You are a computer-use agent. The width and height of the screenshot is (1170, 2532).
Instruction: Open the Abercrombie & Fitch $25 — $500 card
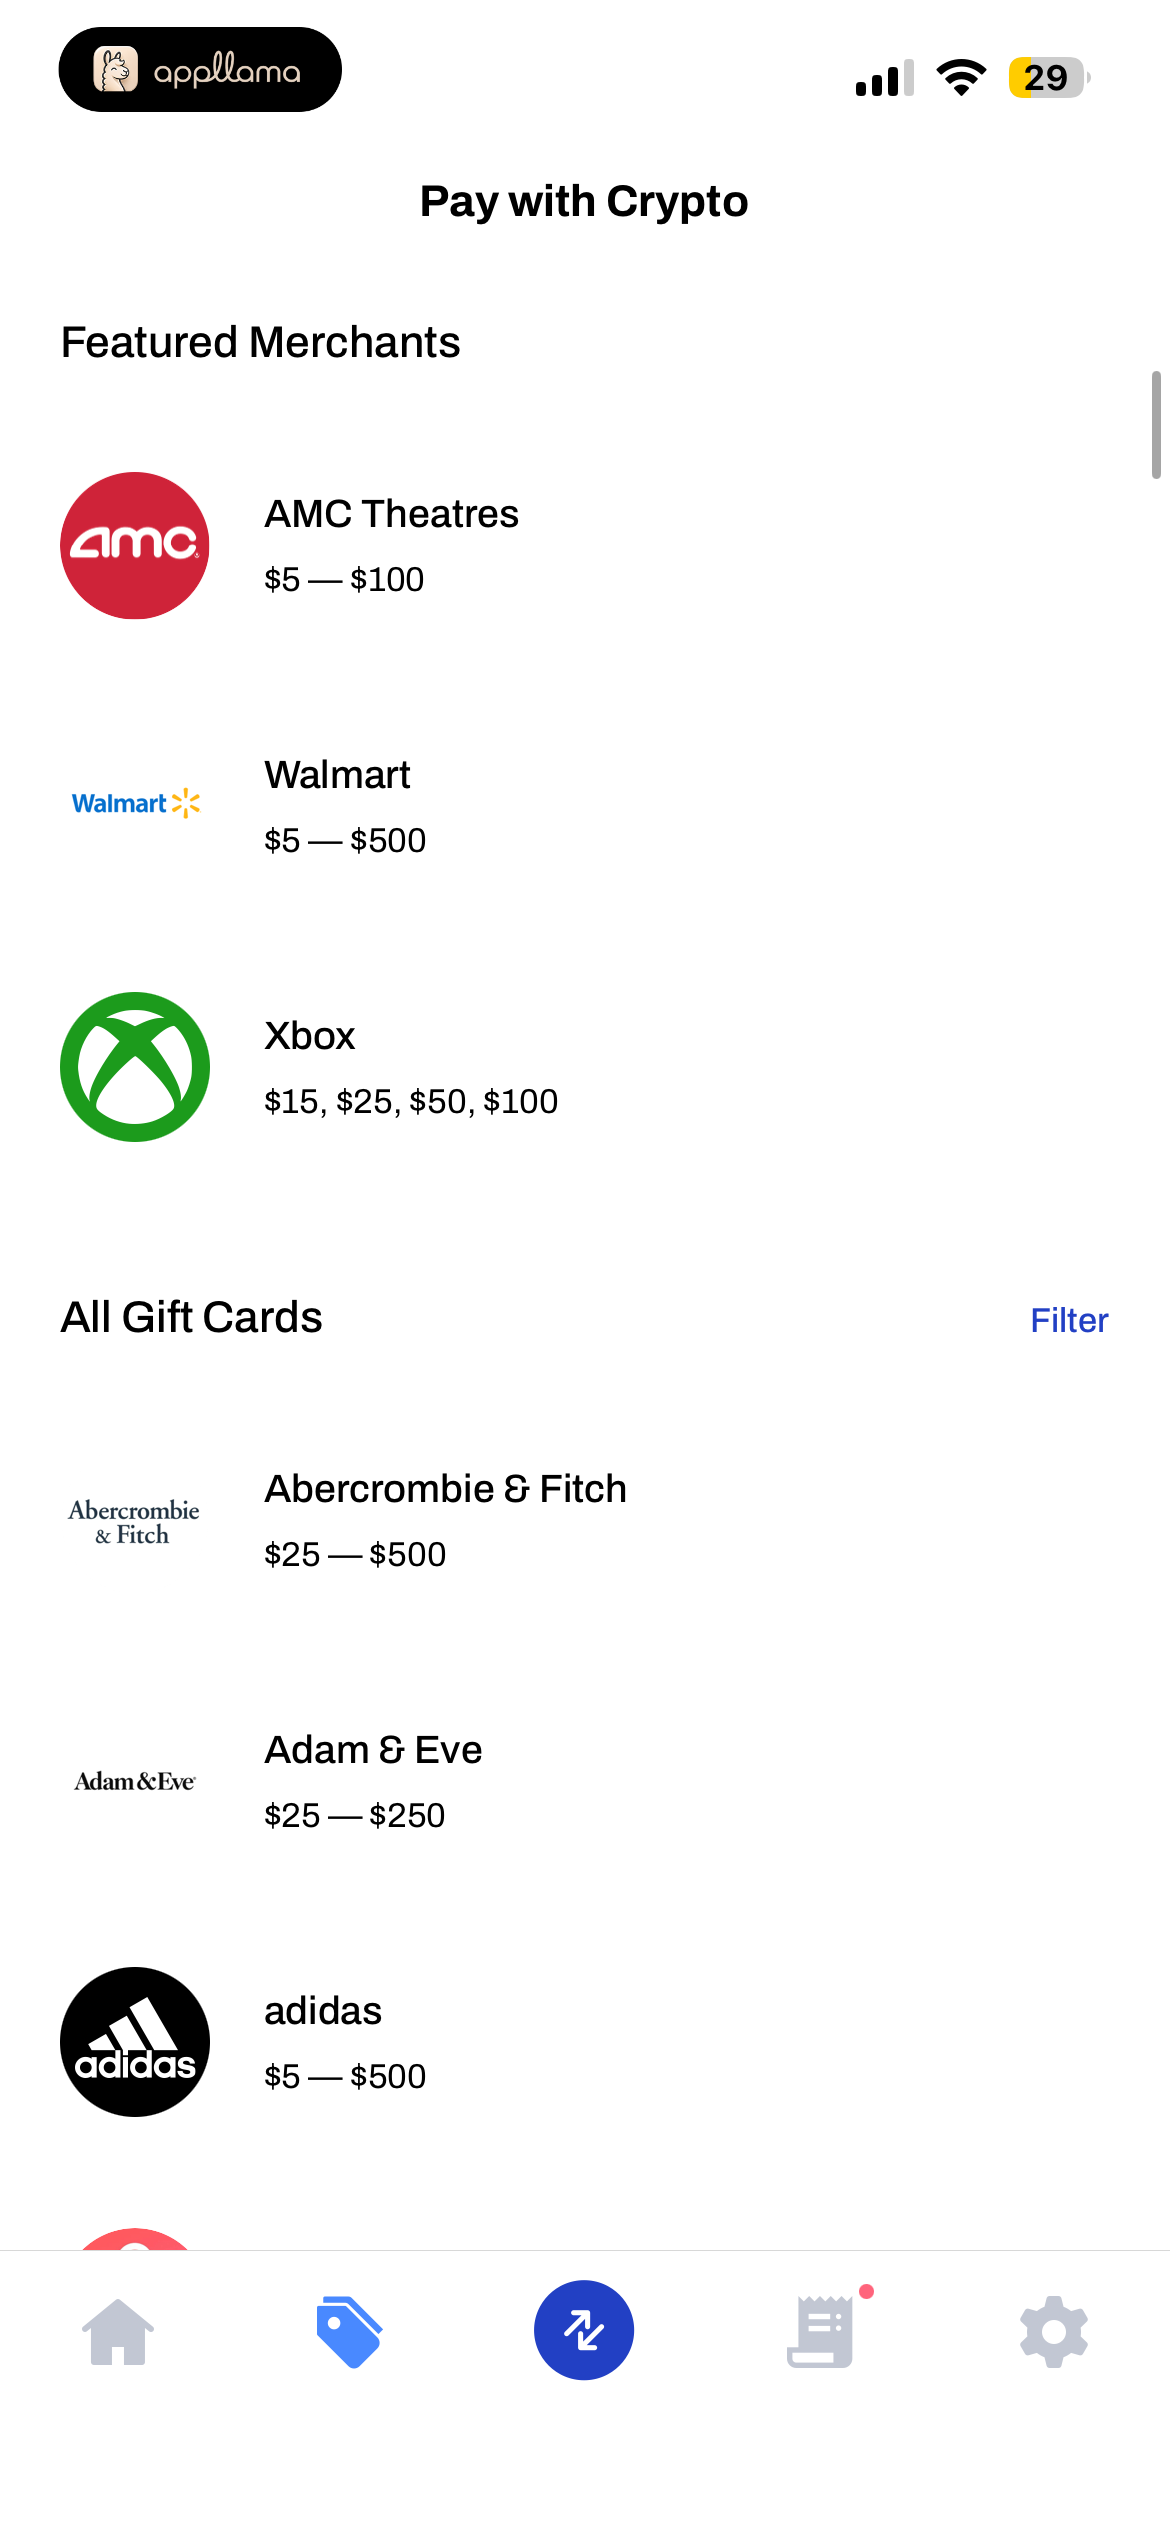585,1520
